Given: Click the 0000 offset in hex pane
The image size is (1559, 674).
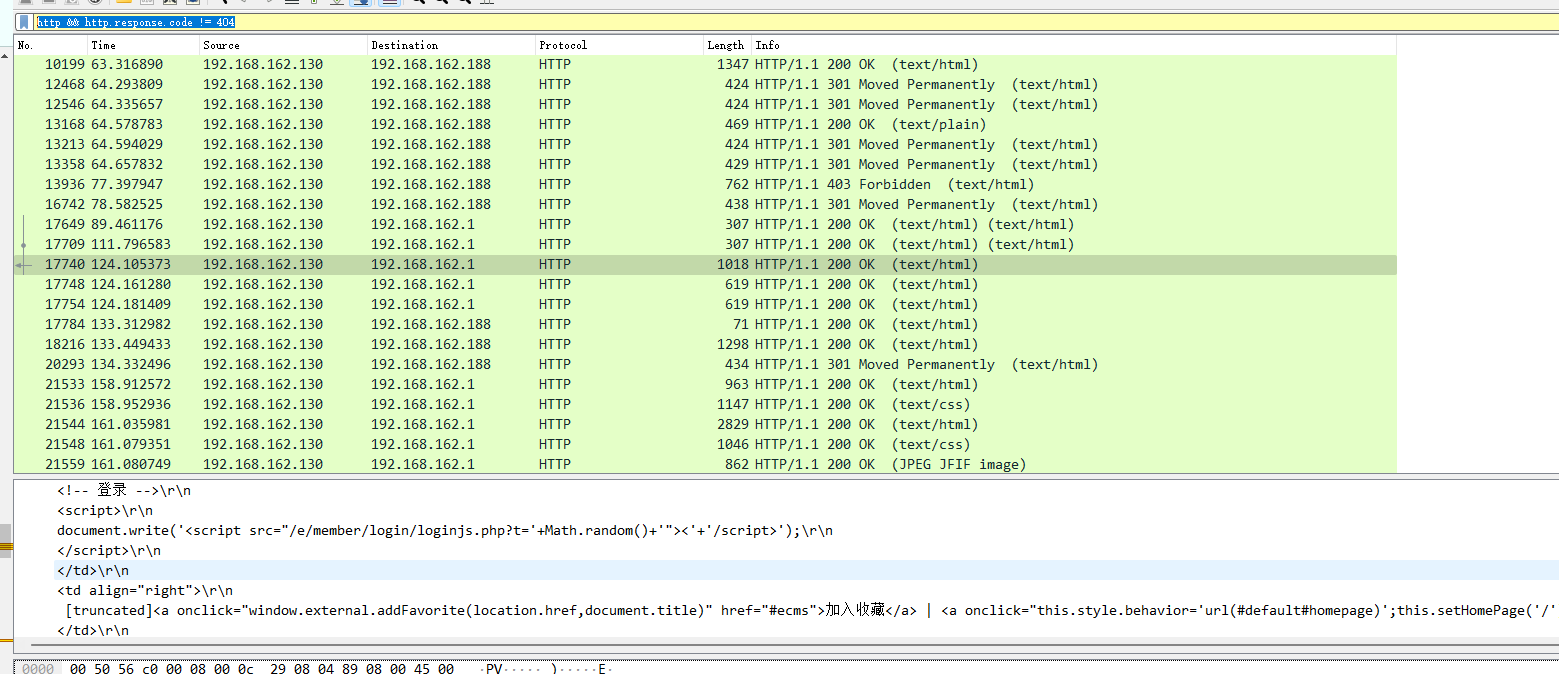Looking at the screenshot, I should pos(38,668).
